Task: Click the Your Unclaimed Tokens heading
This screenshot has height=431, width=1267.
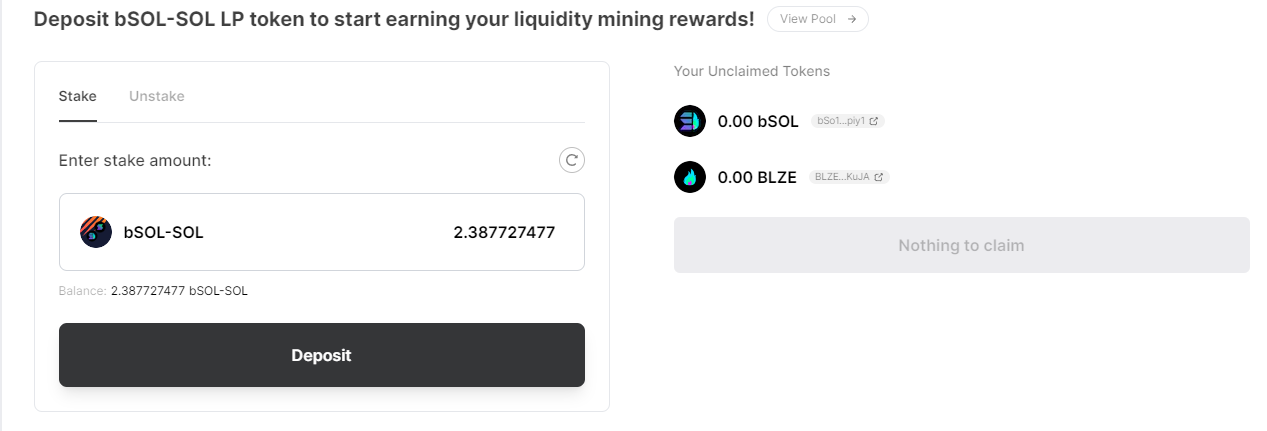Action: click(x=752, y=71)
